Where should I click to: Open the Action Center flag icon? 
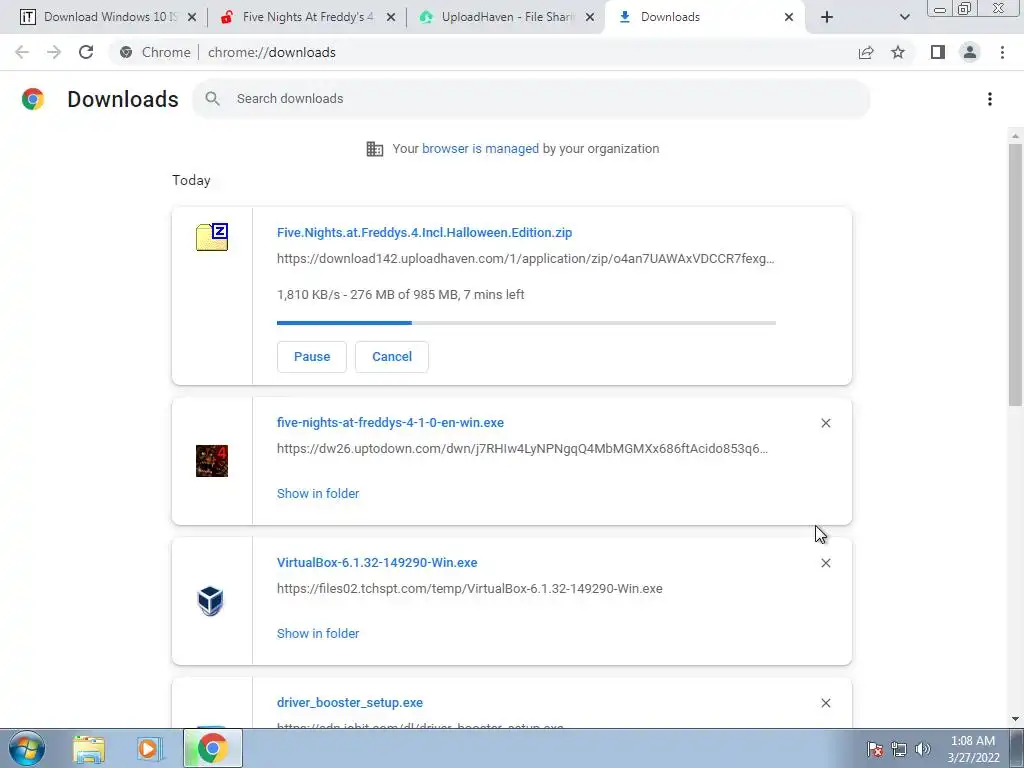tap(875, 749)
